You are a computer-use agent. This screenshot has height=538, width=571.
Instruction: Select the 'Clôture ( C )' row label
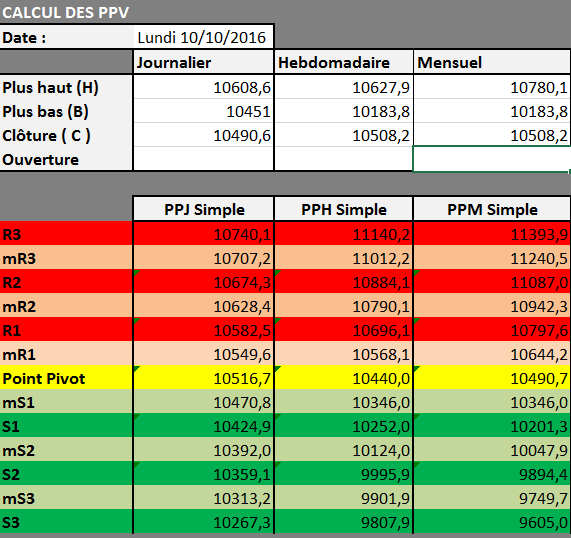[x=66, y=135]
